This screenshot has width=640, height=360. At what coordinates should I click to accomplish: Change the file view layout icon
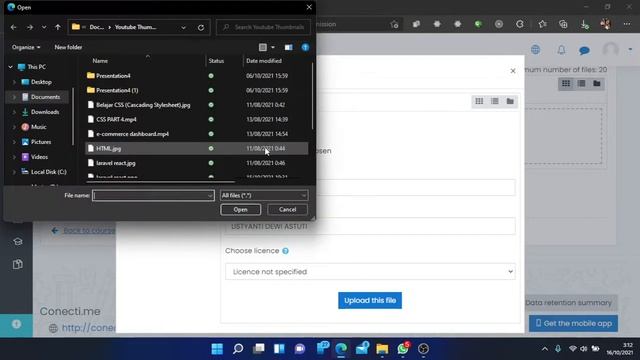pyautogui.click(x=263, y=47)
